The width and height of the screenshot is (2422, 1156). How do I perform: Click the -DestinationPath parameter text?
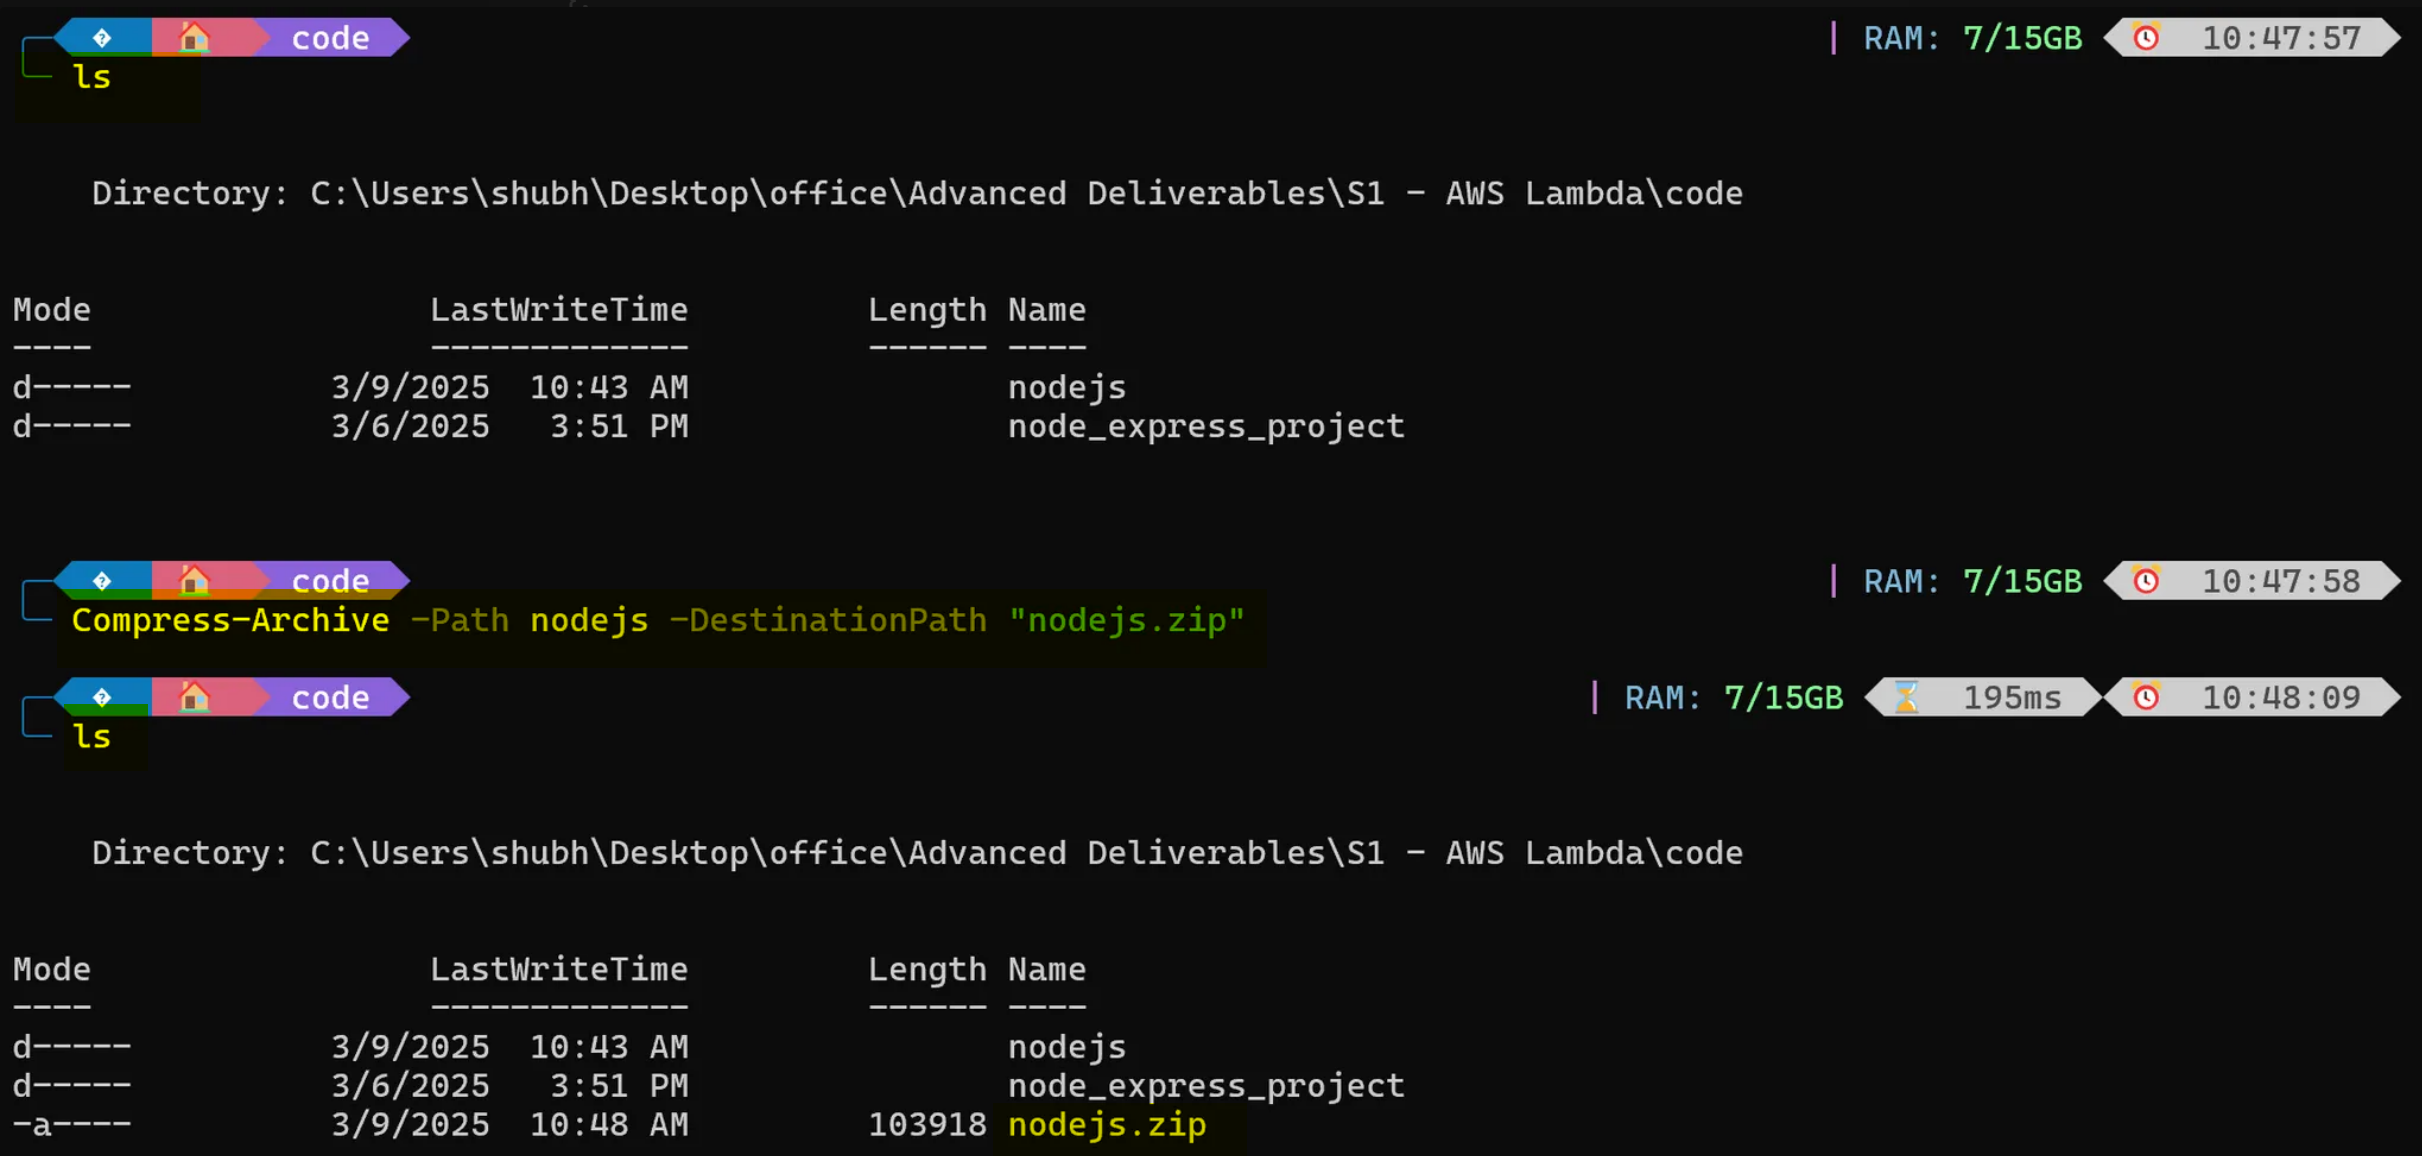(x=828, y=620)
